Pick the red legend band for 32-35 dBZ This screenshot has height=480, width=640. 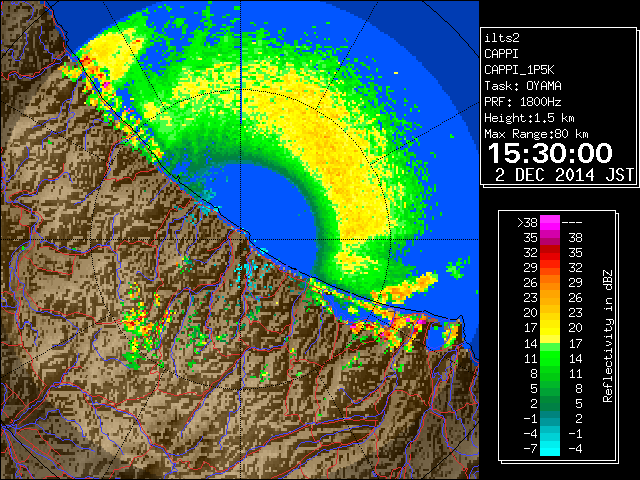click(550, 253)
